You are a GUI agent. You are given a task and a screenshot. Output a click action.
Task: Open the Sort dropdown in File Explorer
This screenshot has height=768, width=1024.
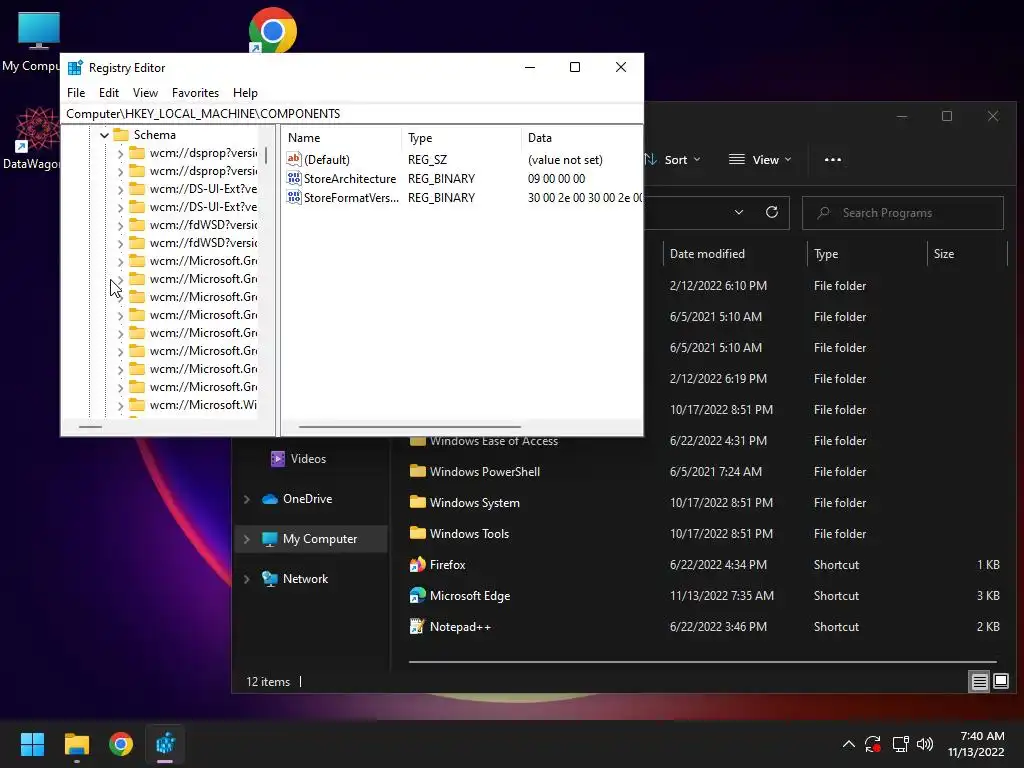tap(672, 160)
